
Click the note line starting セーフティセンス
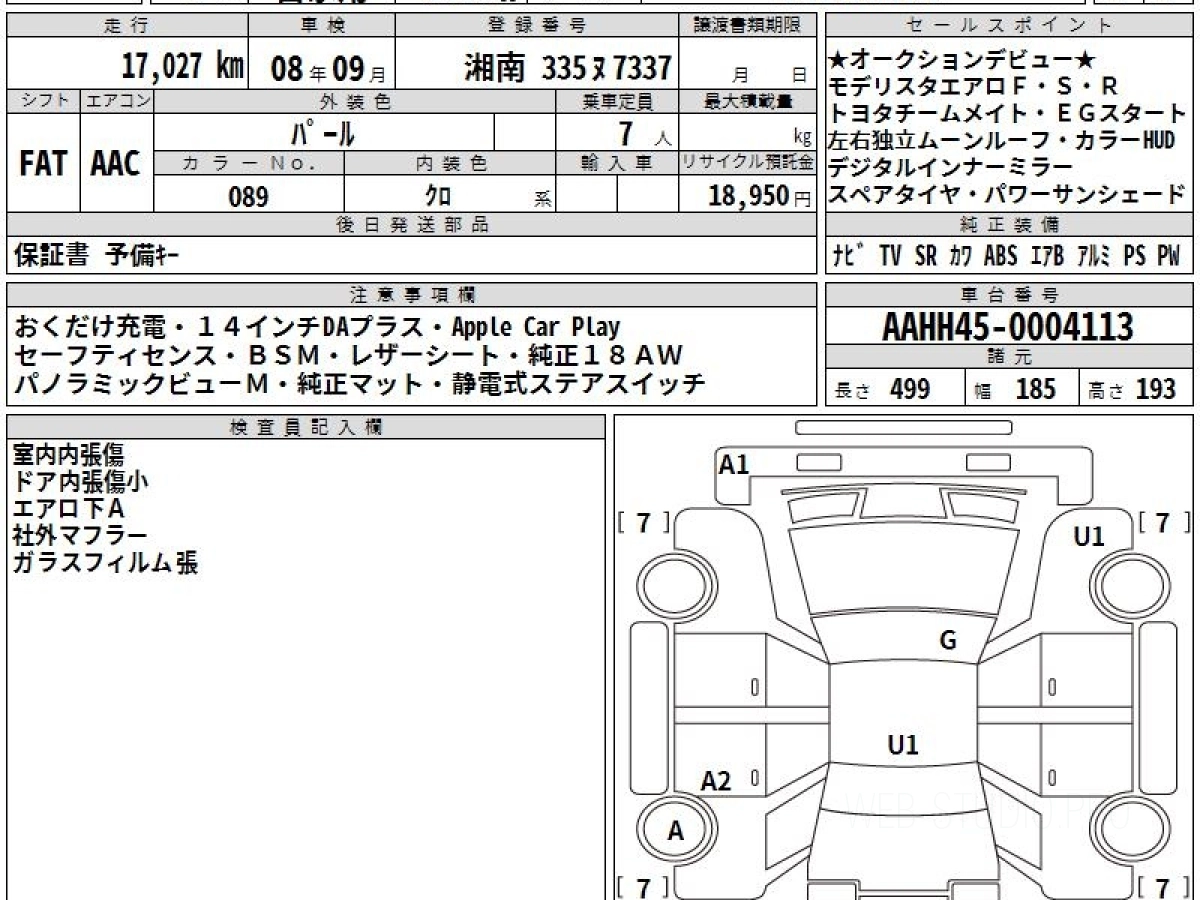349,355
